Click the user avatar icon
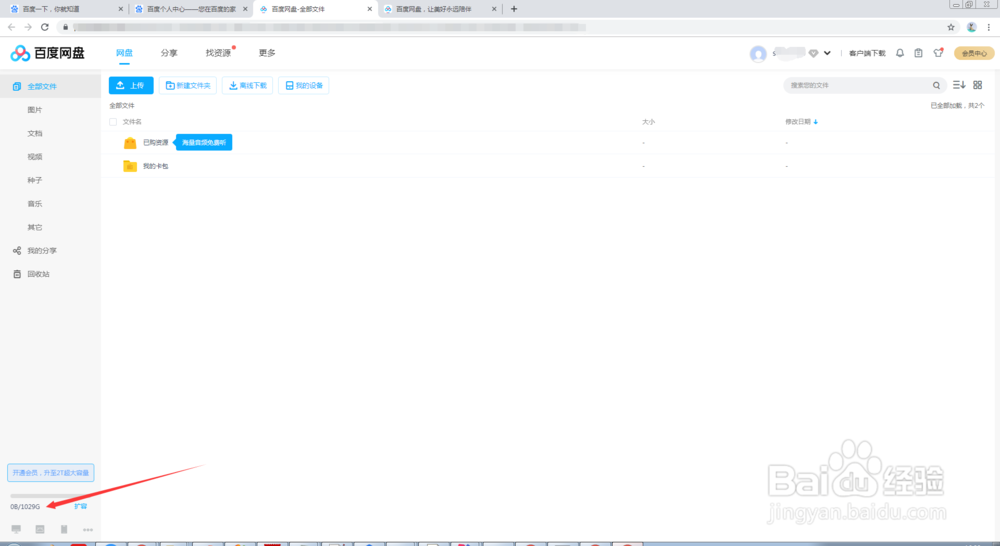 (758, 54)
